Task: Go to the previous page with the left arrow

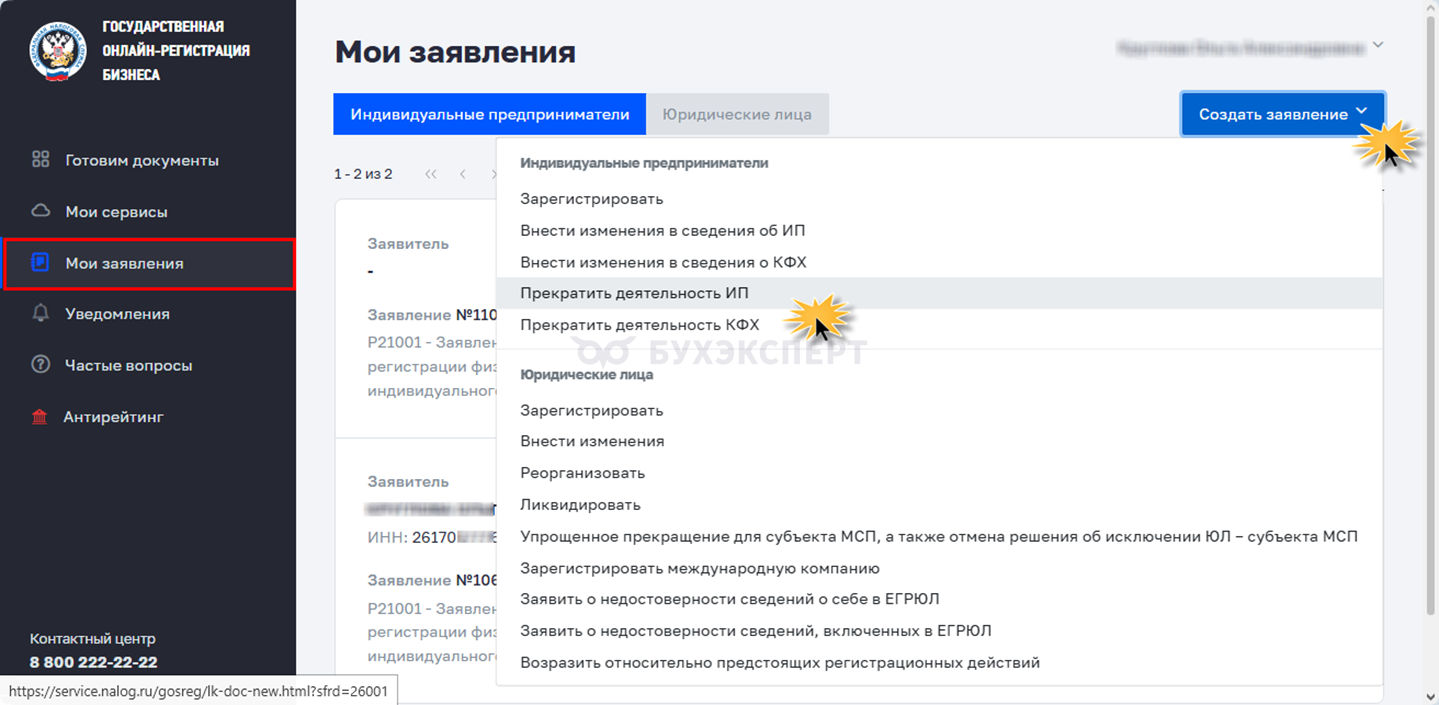Action: (x=463, y=174)
